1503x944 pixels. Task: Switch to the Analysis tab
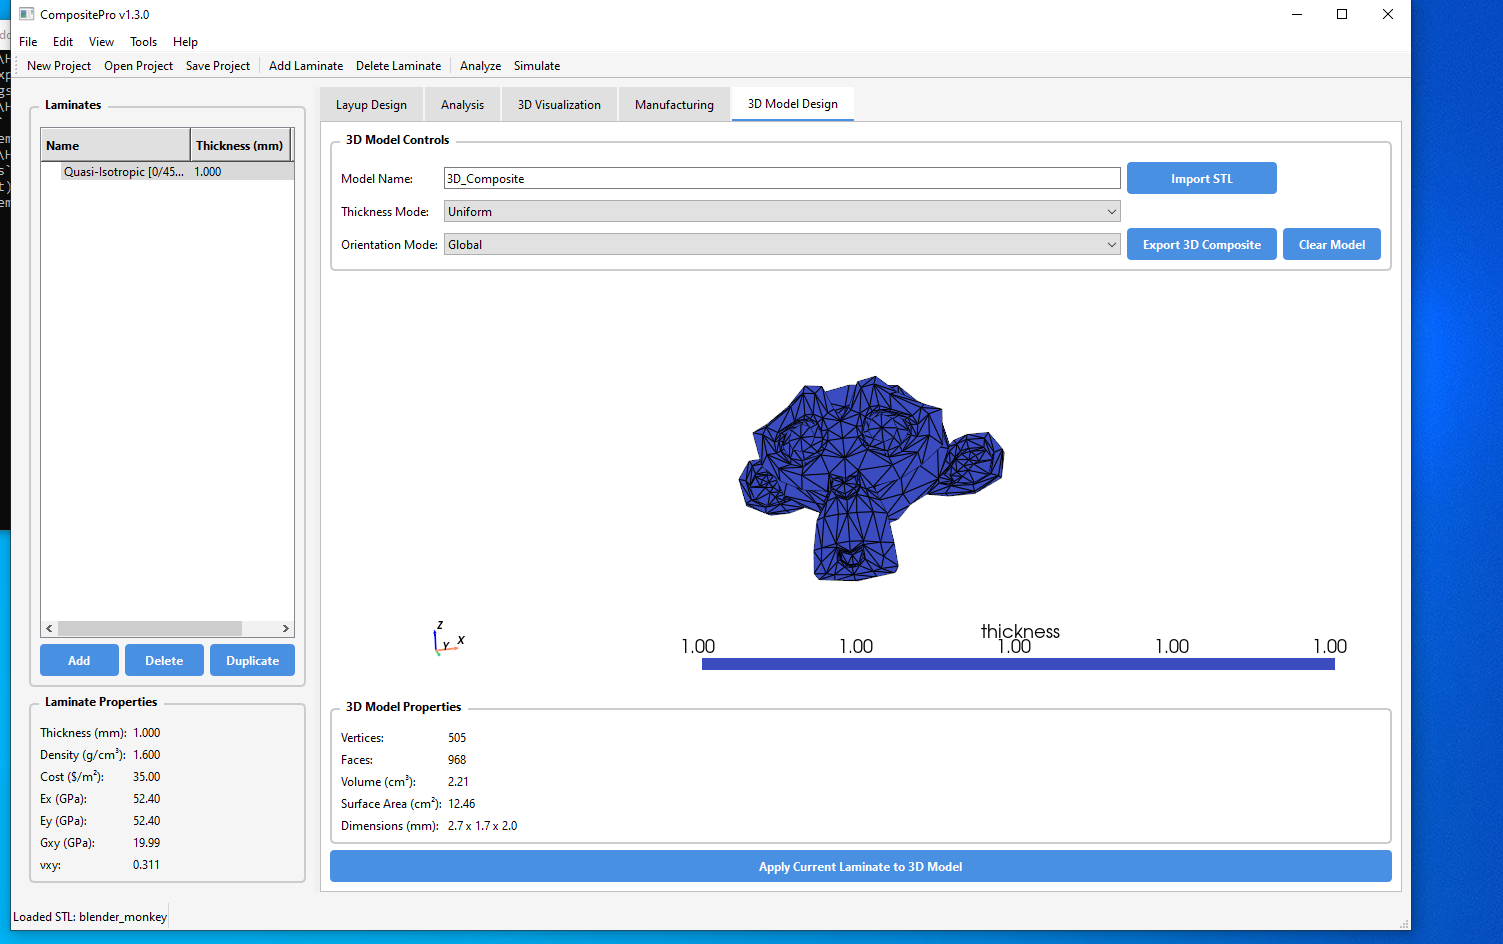coord(462,105)
